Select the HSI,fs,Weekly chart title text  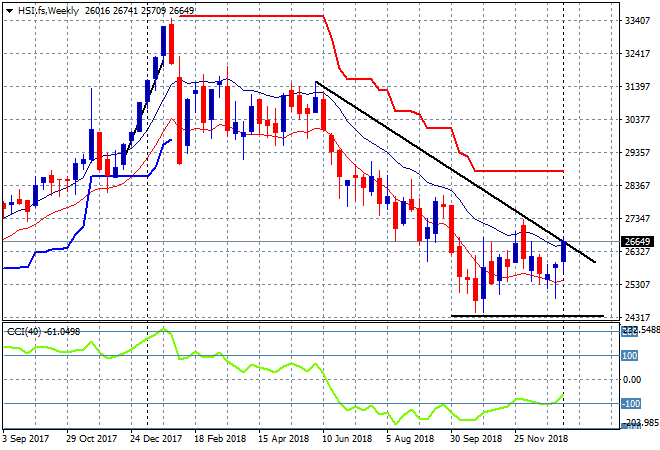pos(48,11)
